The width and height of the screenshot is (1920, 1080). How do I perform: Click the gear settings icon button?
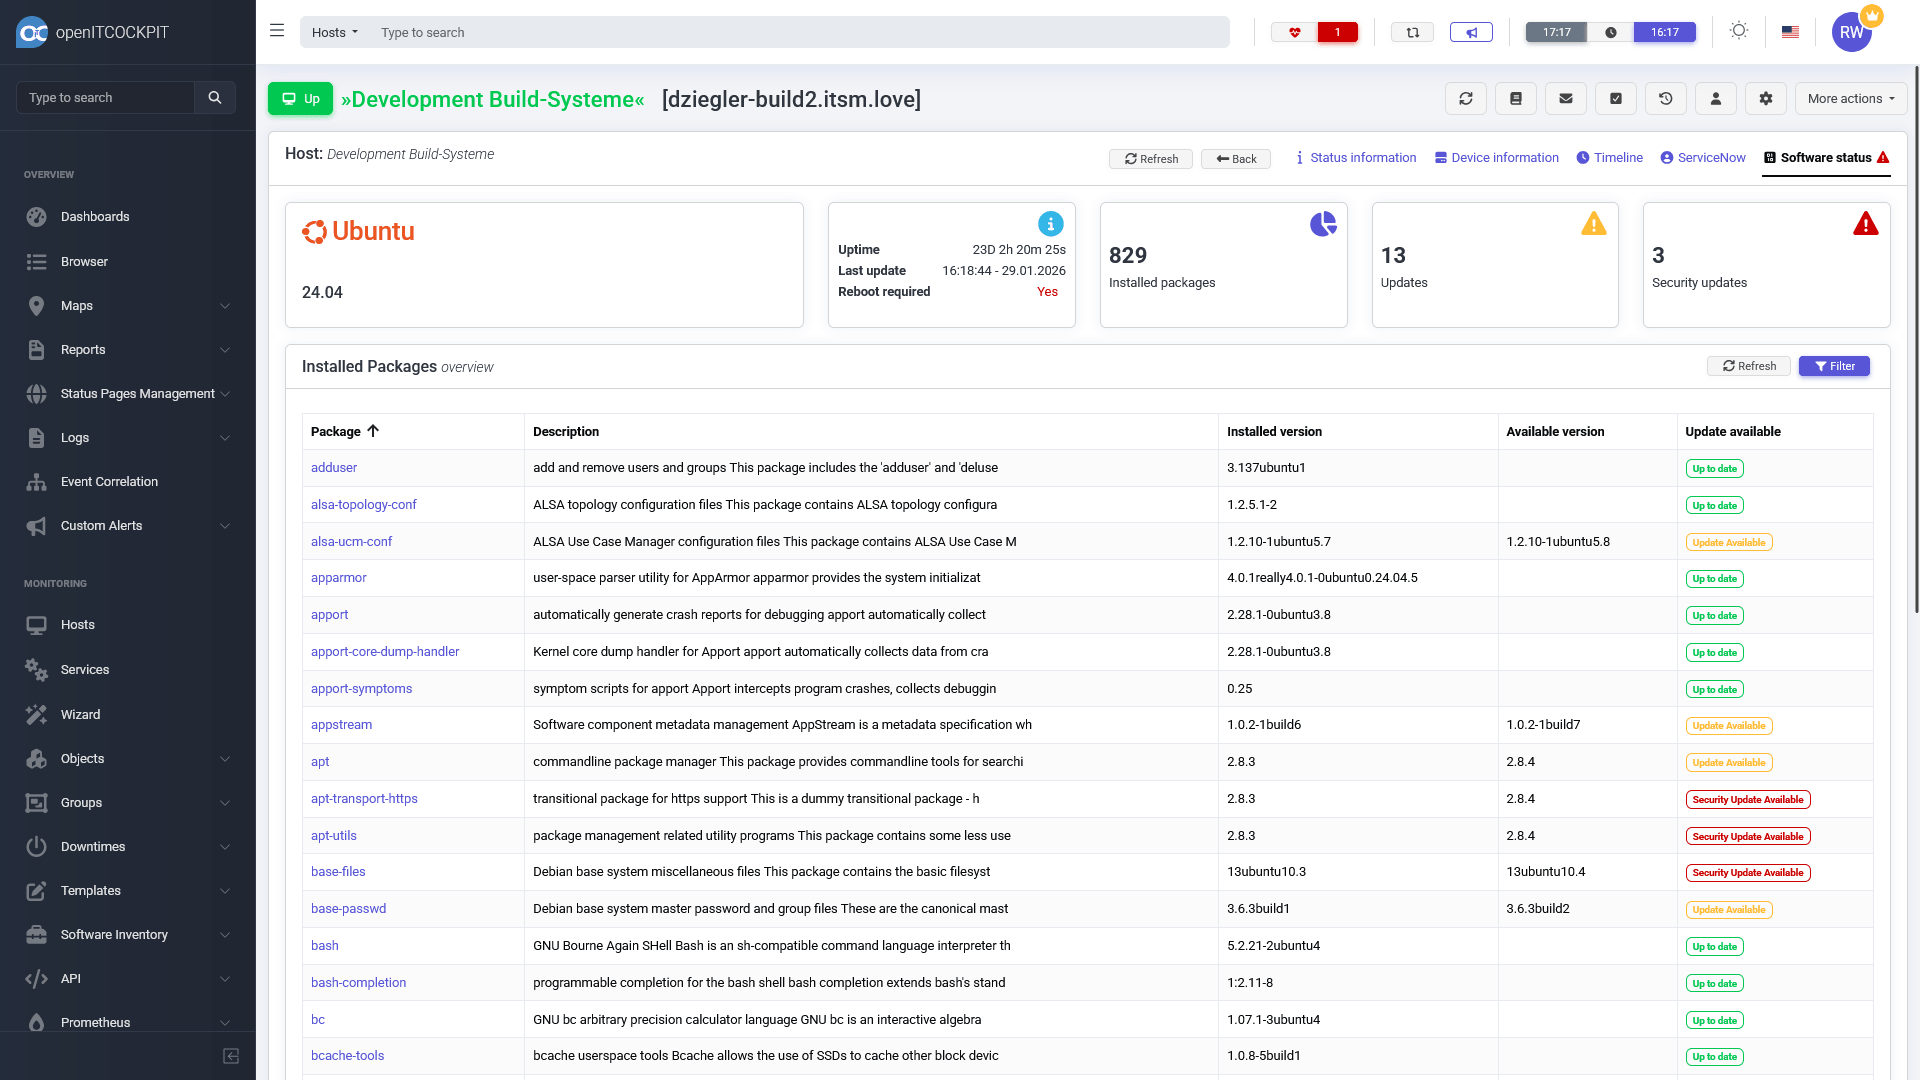pos(1765,99)
